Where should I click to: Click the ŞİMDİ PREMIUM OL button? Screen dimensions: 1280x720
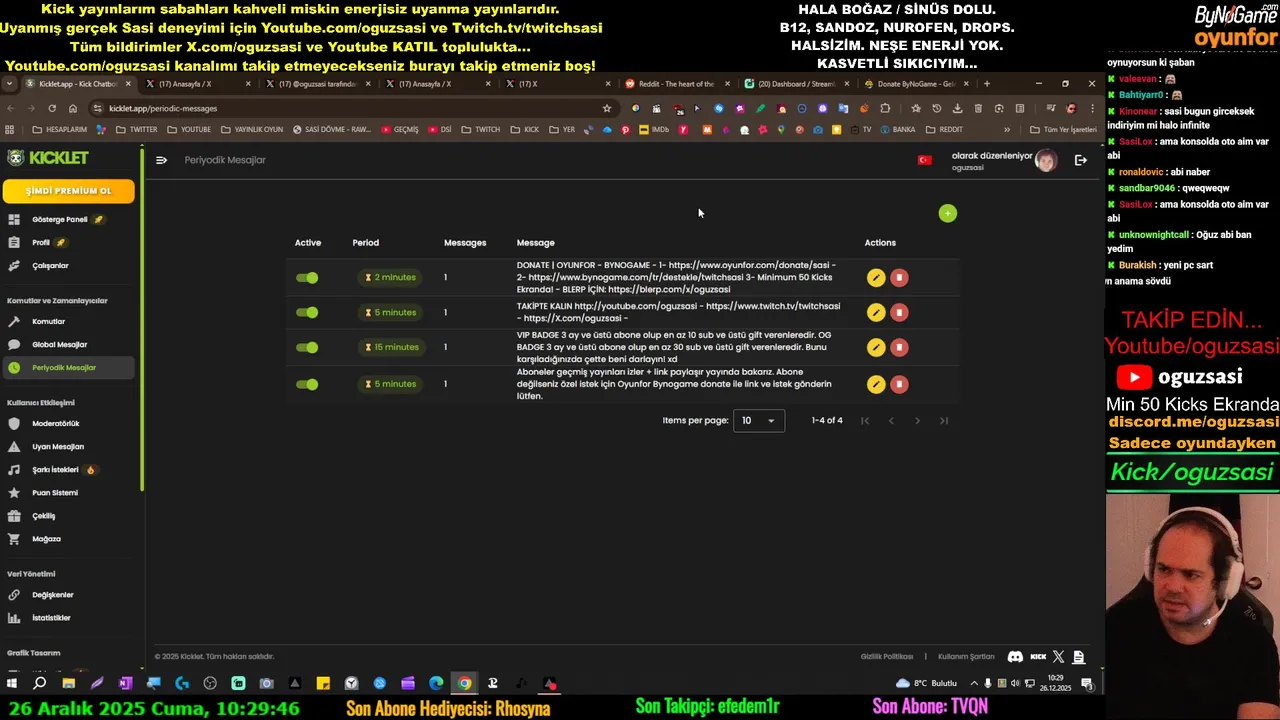[x=69, y=191]
